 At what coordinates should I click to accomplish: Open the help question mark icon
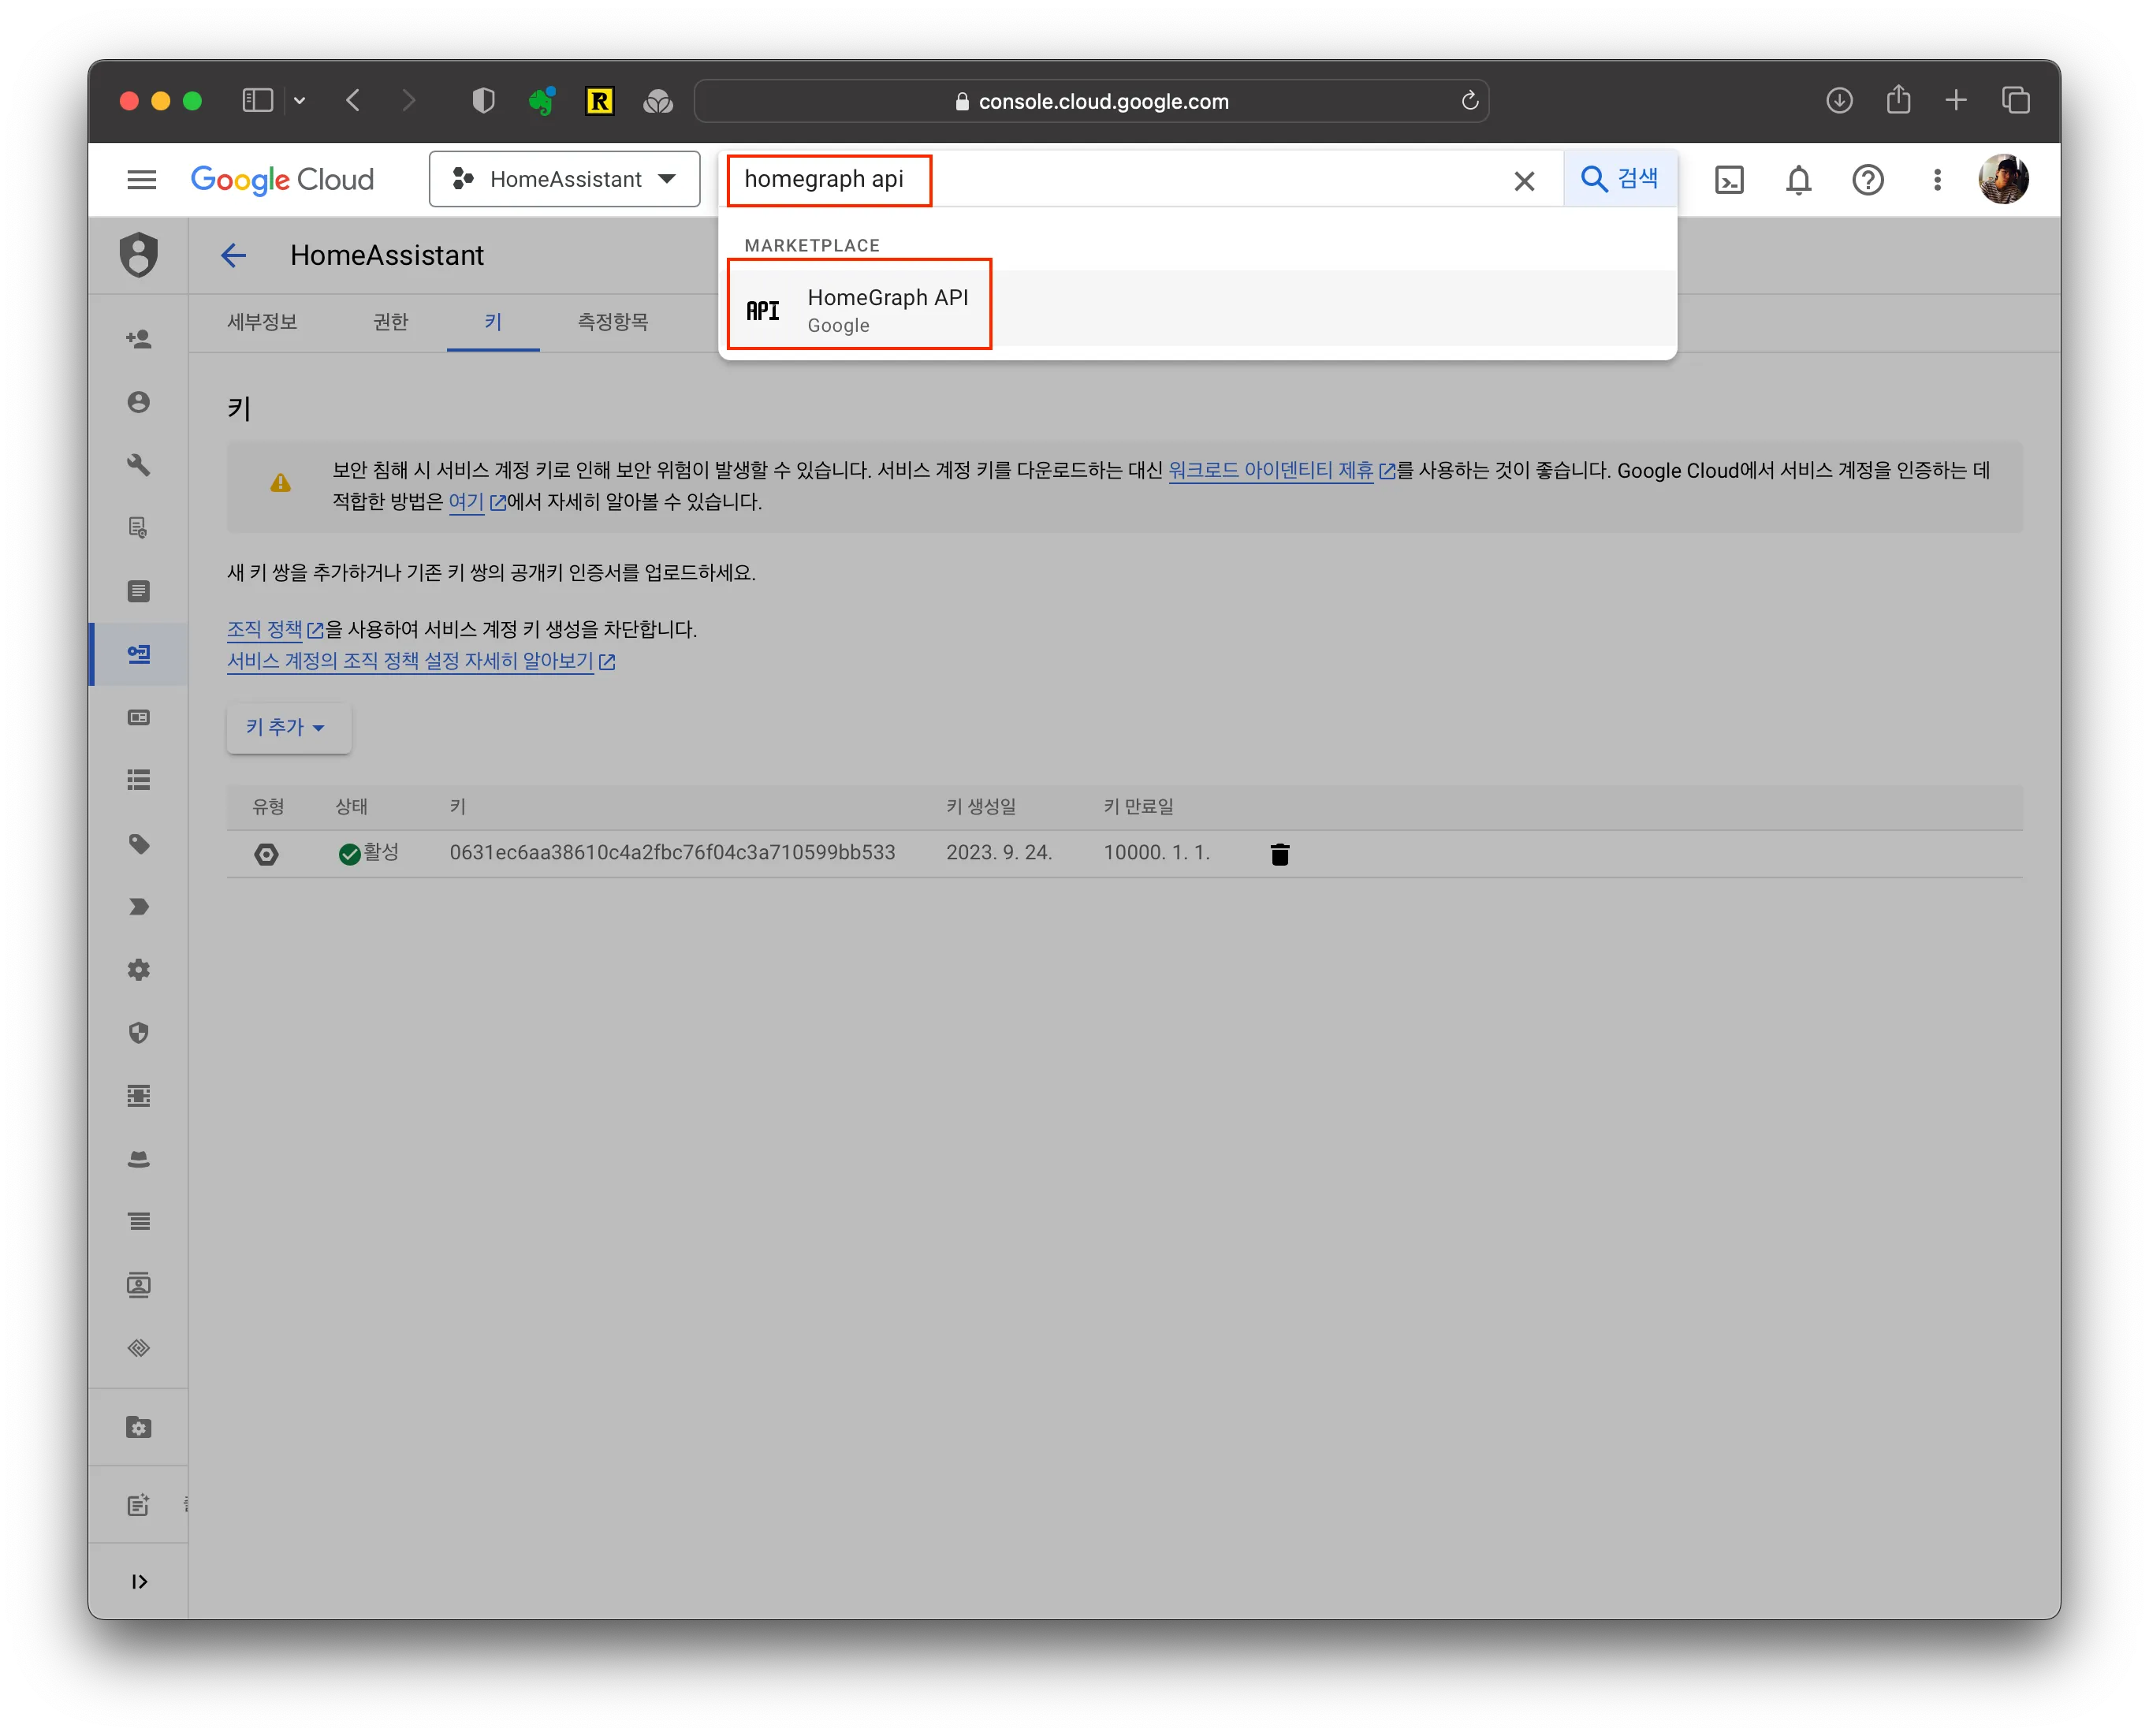point(1867,180)
